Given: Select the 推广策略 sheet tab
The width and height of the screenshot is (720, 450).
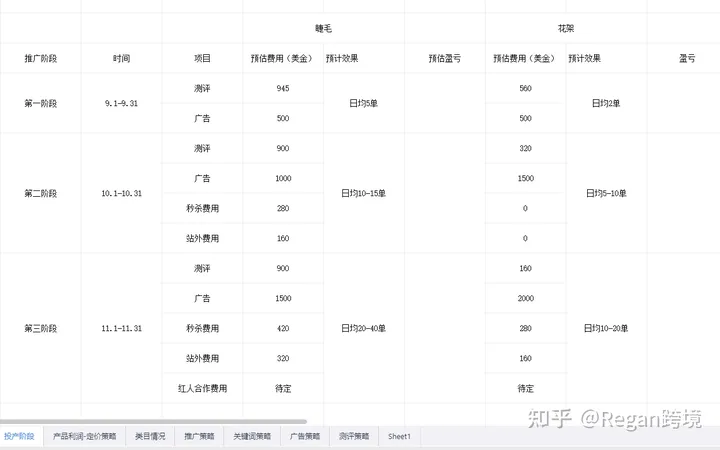Looking at the screenshot, I should [x=199, y=436].
